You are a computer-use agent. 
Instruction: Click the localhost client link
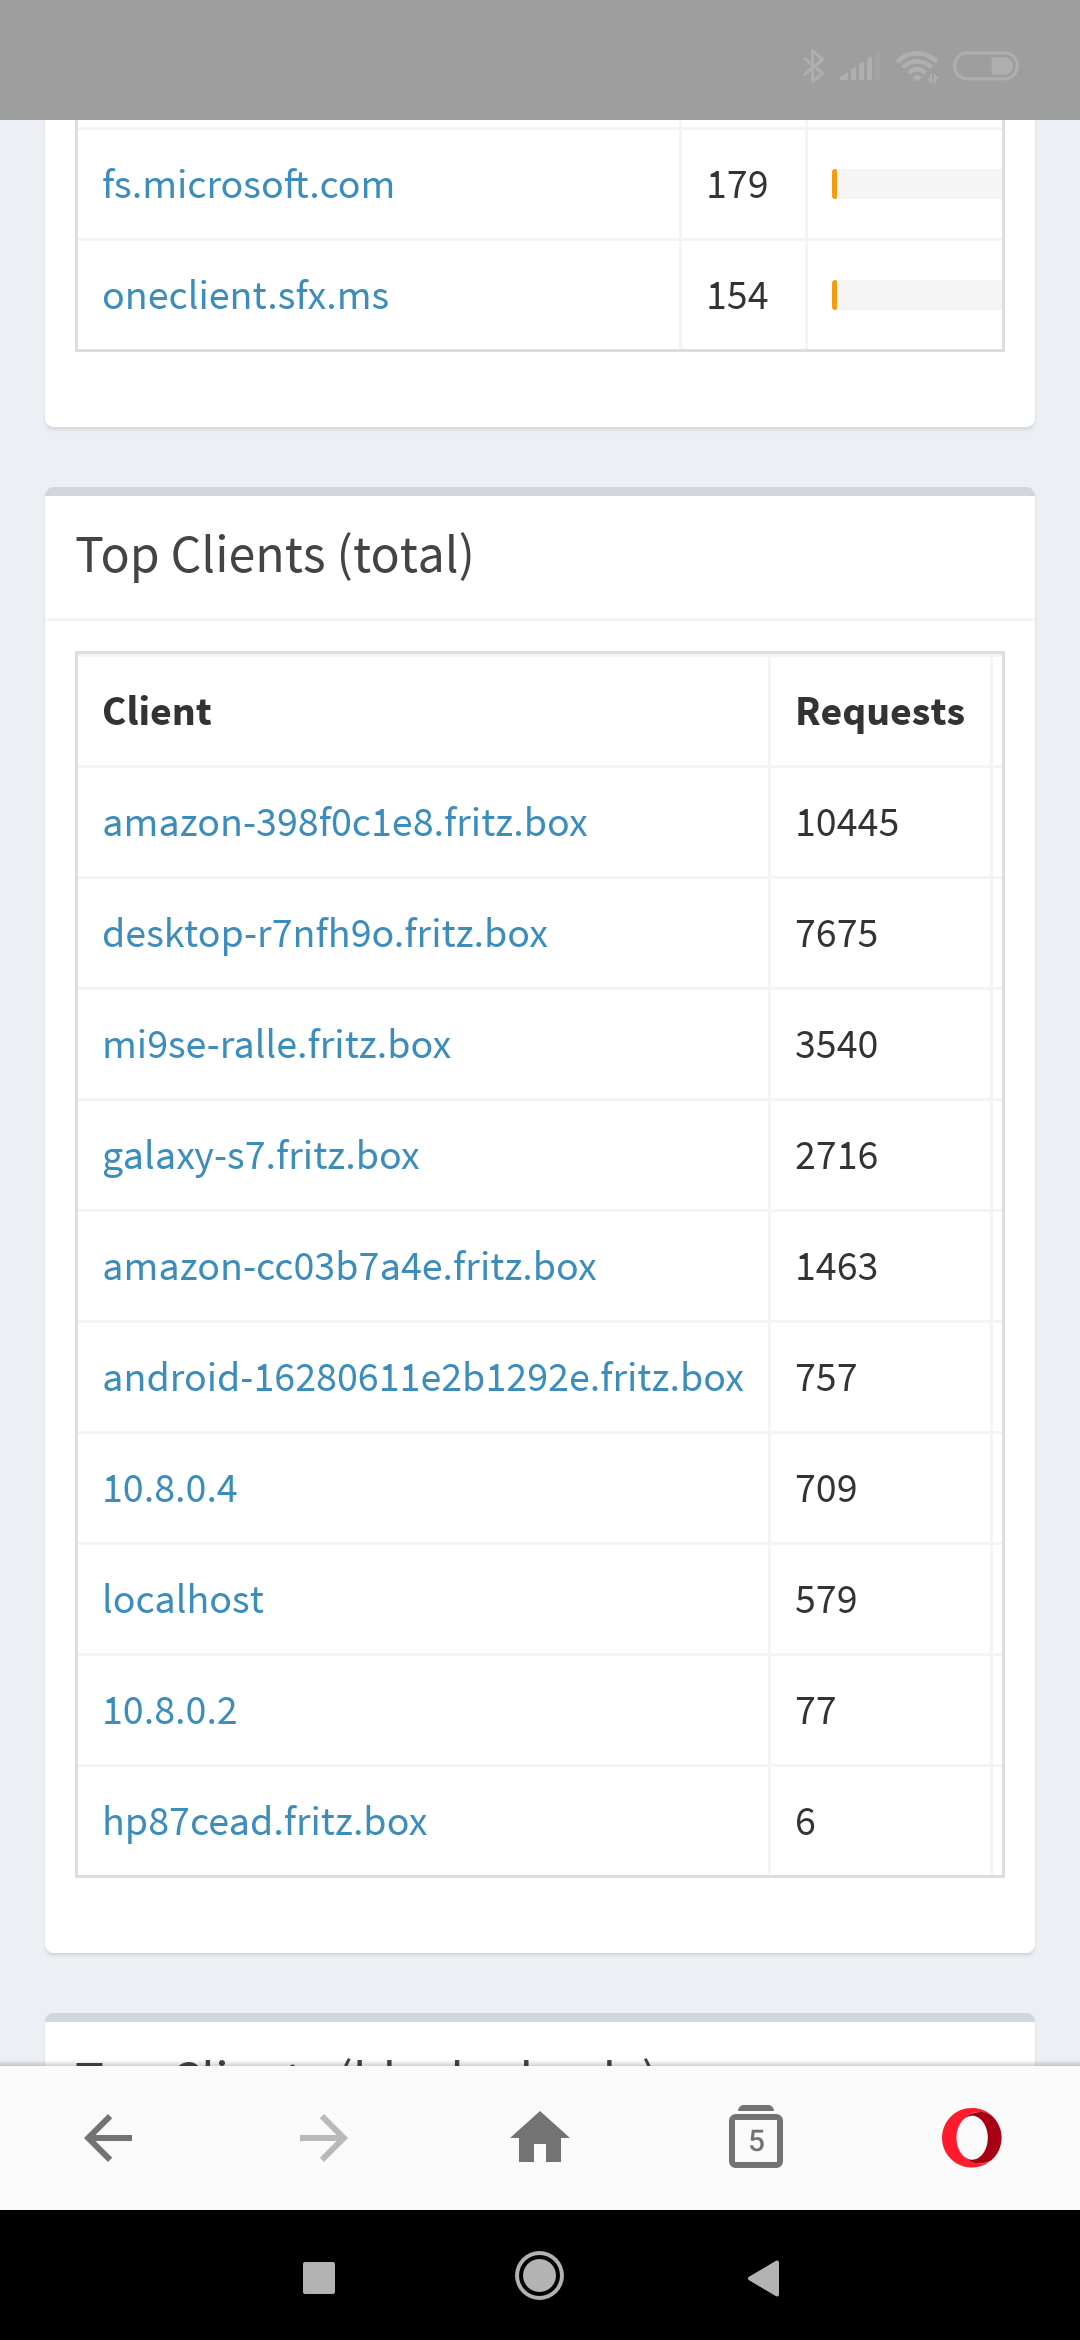click(183, 1600)
